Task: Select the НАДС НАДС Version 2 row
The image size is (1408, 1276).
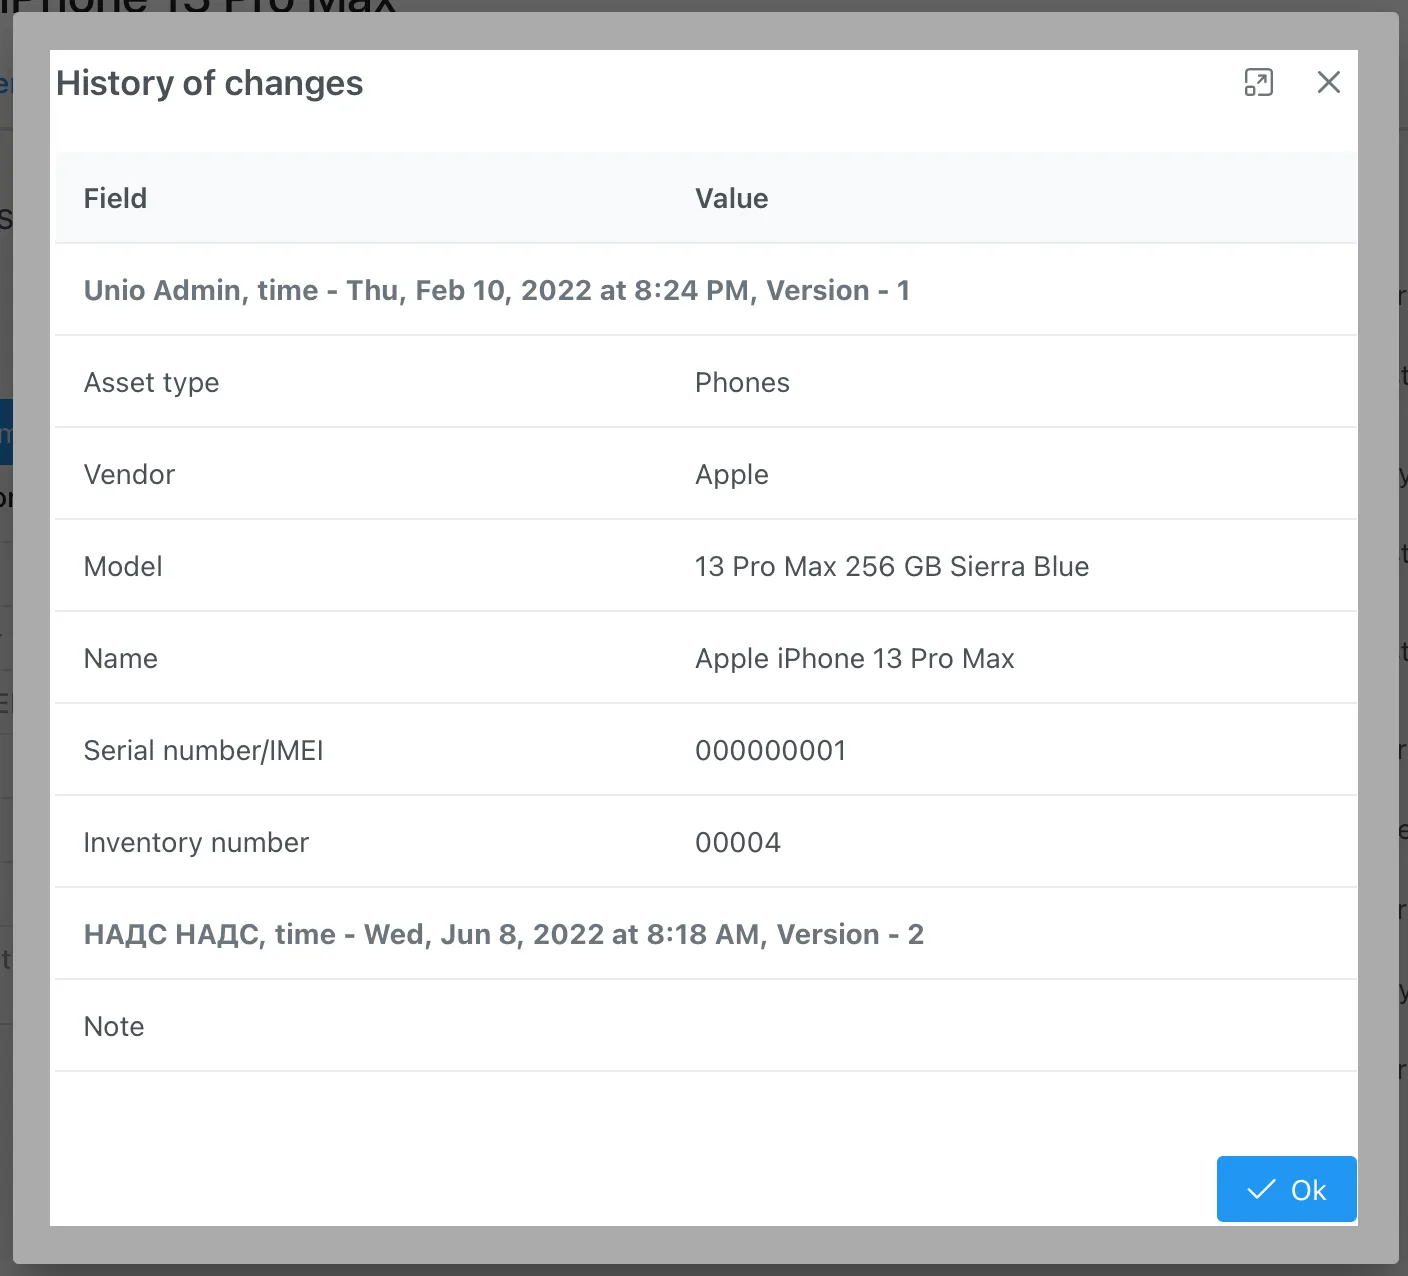Action: pos(503,934)
